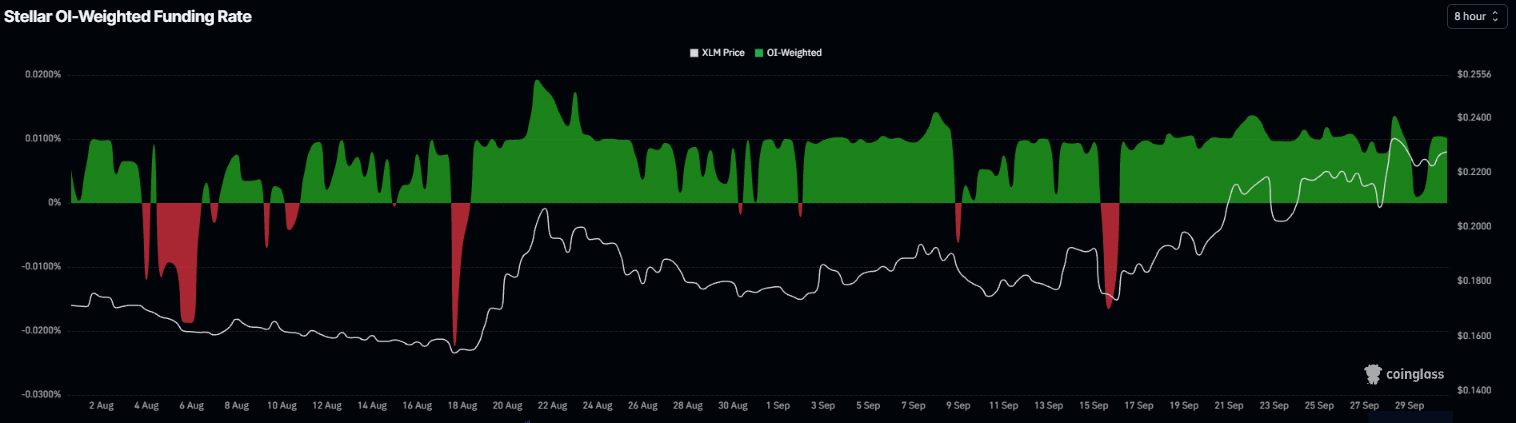The height and width of the screenshot is (423, 1516).
Task: Click the 10 Aug date label
Action: coord(282,407)
